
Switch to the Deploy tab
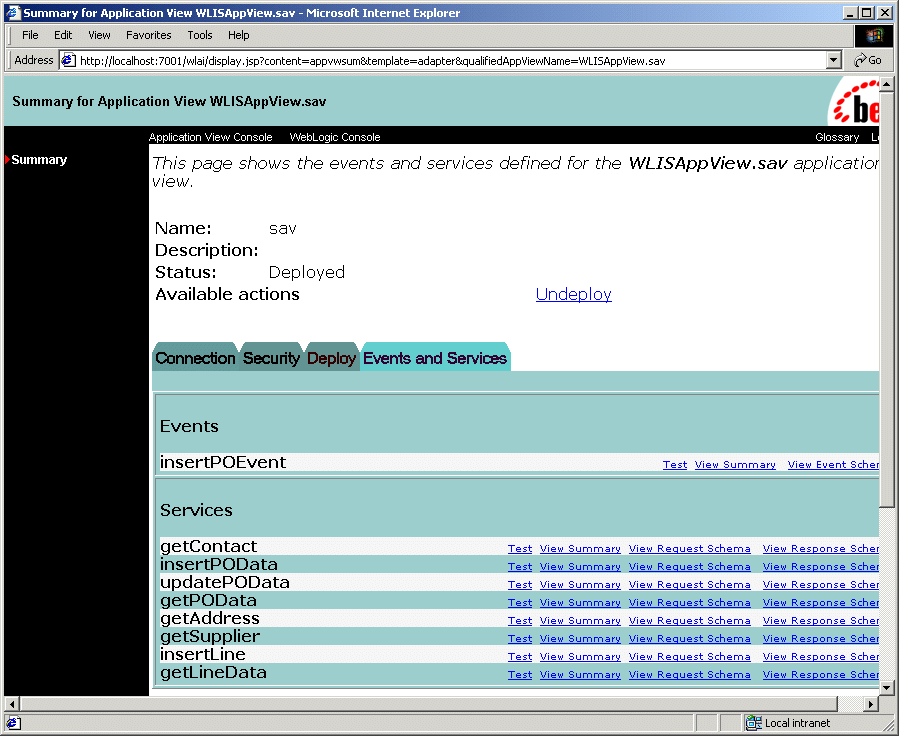click(x=331, y=358)
